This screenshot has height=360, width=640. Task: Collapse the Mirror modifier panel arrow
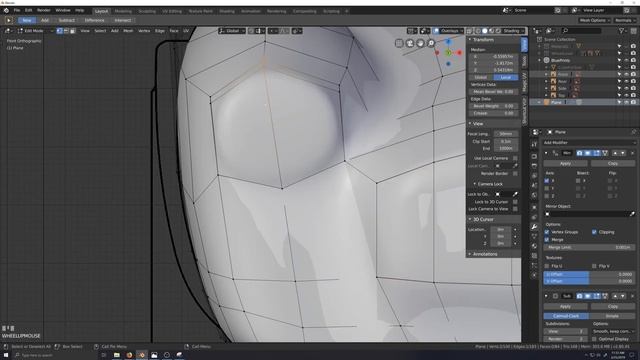point(546,153)
